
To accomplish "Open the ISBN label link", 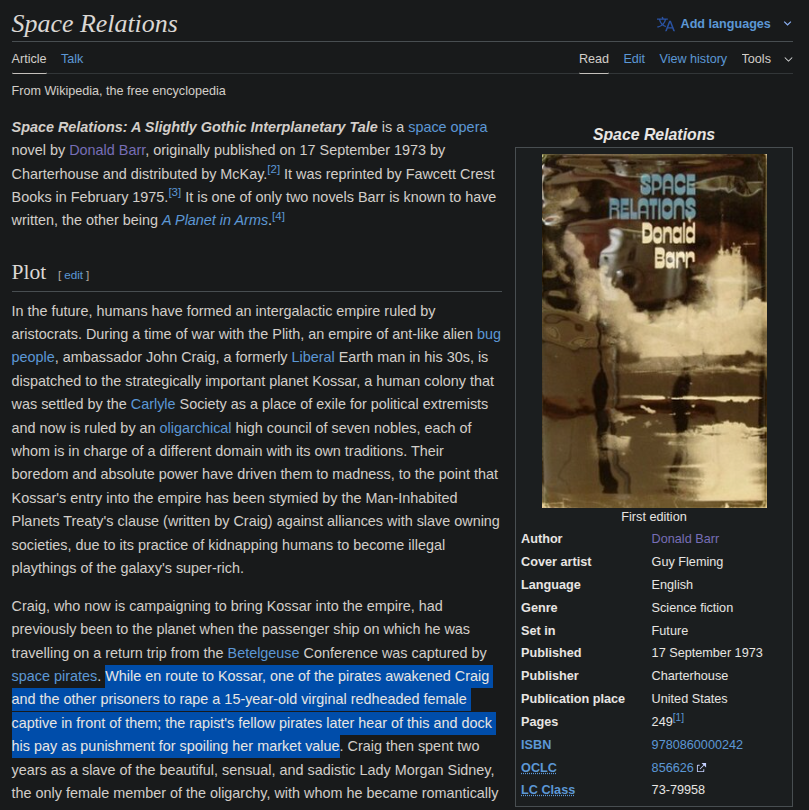I will point(536,745).
